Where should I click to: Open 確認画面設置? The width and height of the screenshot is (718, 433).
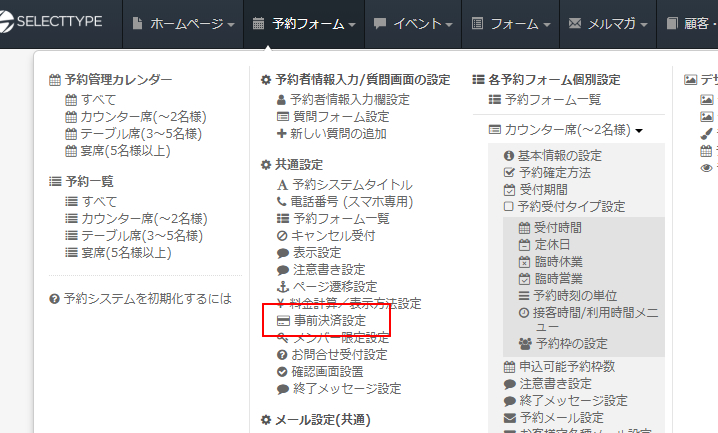pyautogui.click(x=320, y=372)
